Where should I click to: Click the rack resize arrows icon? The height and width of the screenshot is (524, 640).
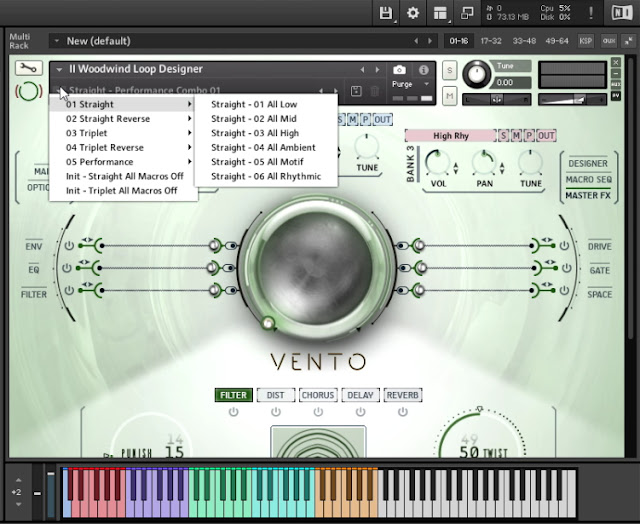(x=629, y=41)
